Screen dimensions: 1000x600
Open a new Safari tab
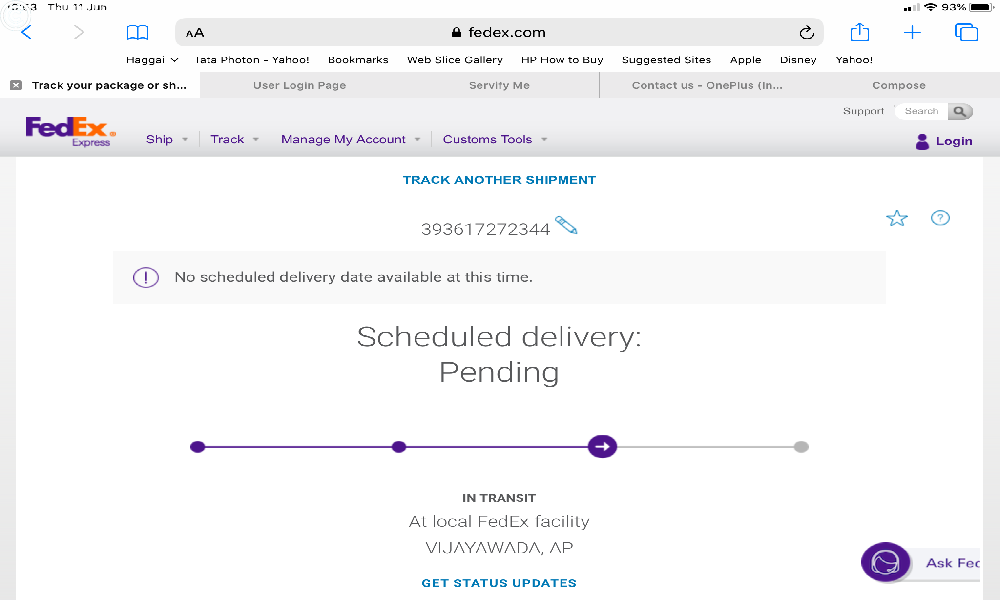pos(912,33)
